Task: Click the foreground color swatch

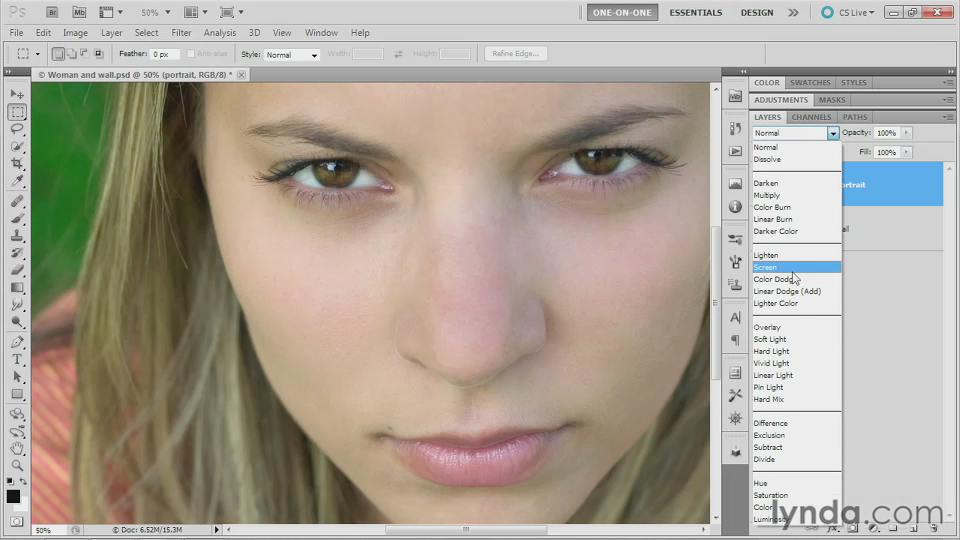Action: click(x=13, y=496)
